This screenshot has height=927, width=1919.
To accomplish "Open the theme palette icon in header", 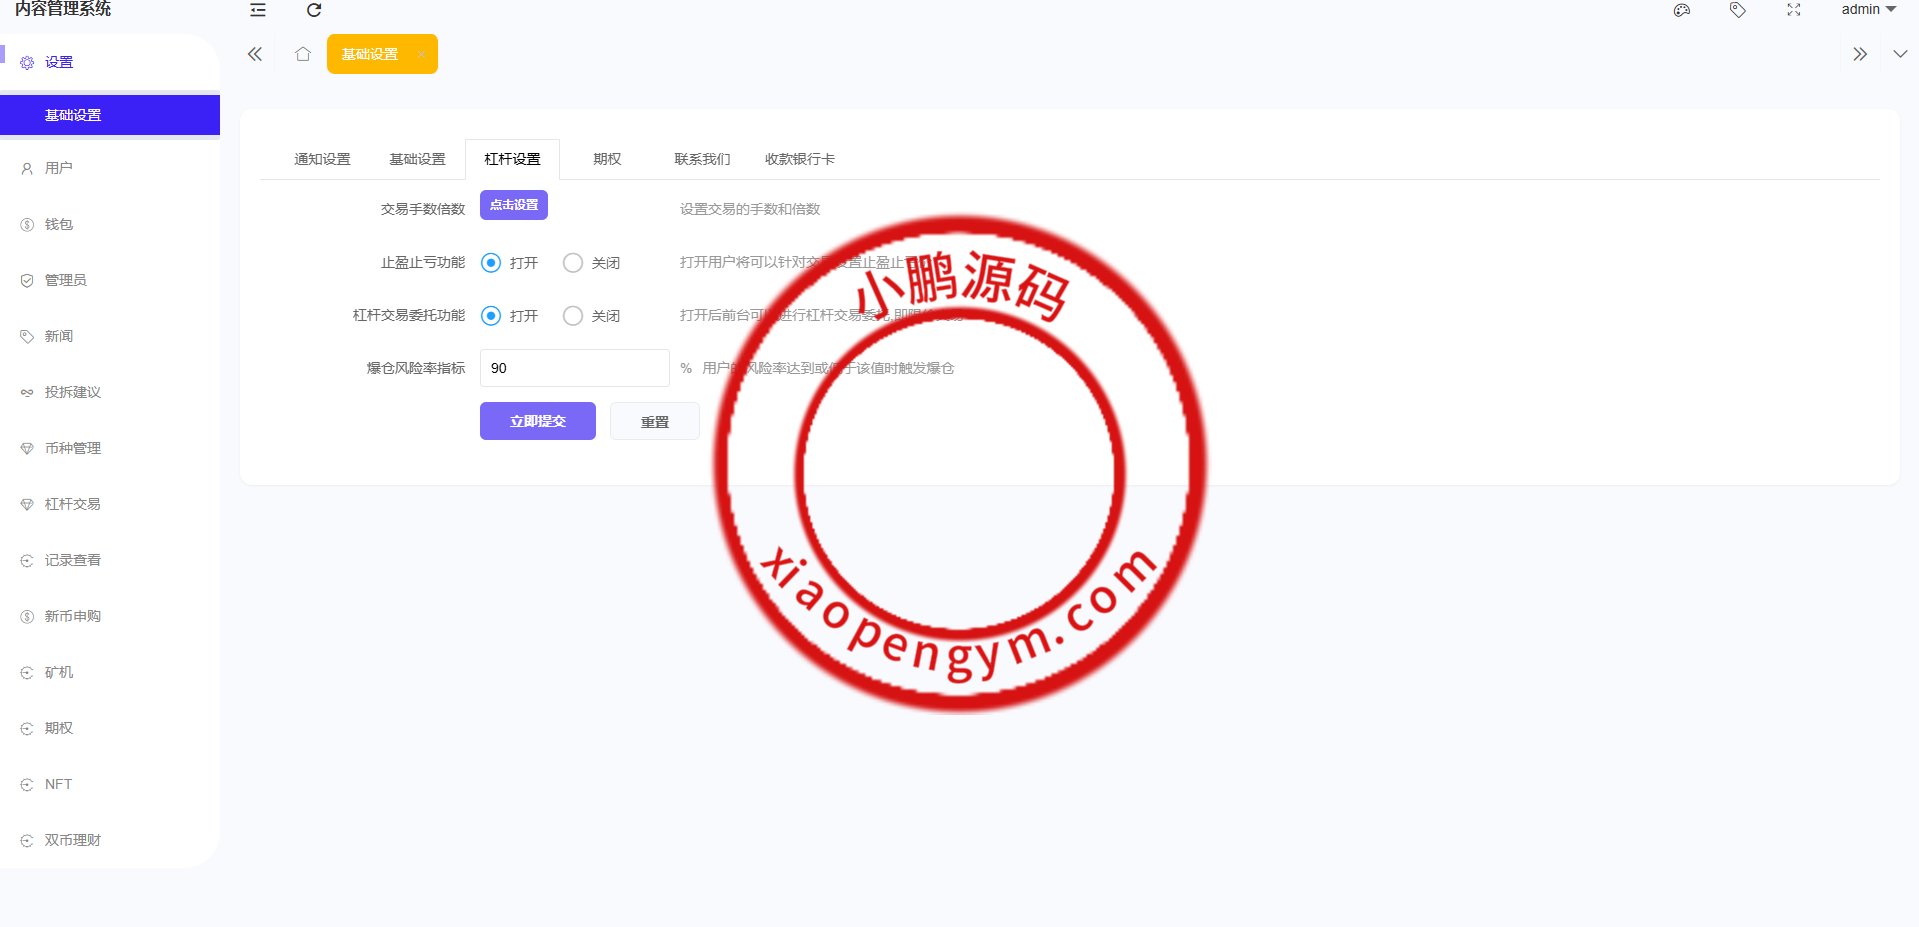I will (x=1681, y=10).
